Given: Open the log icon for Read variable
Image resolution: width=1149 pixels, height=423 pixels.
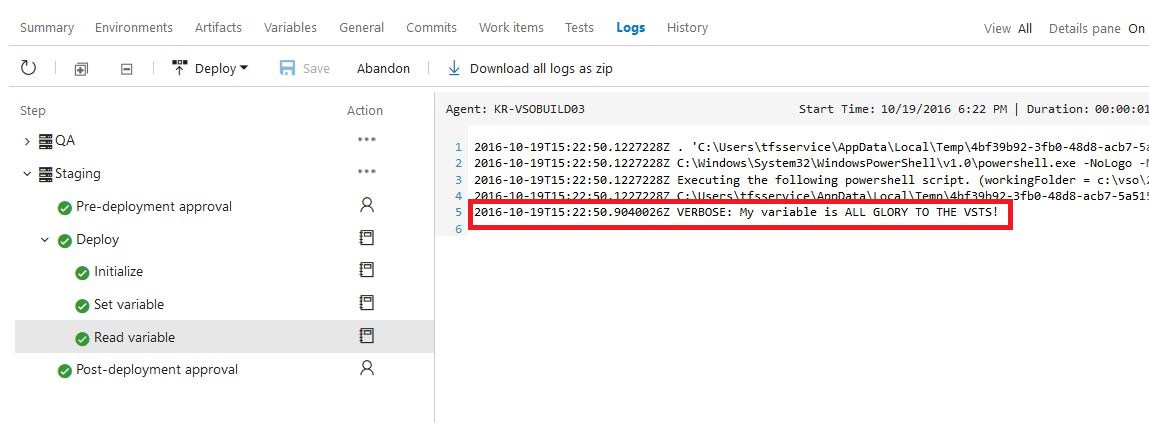Looking at the screenshot, I should 366,336.
